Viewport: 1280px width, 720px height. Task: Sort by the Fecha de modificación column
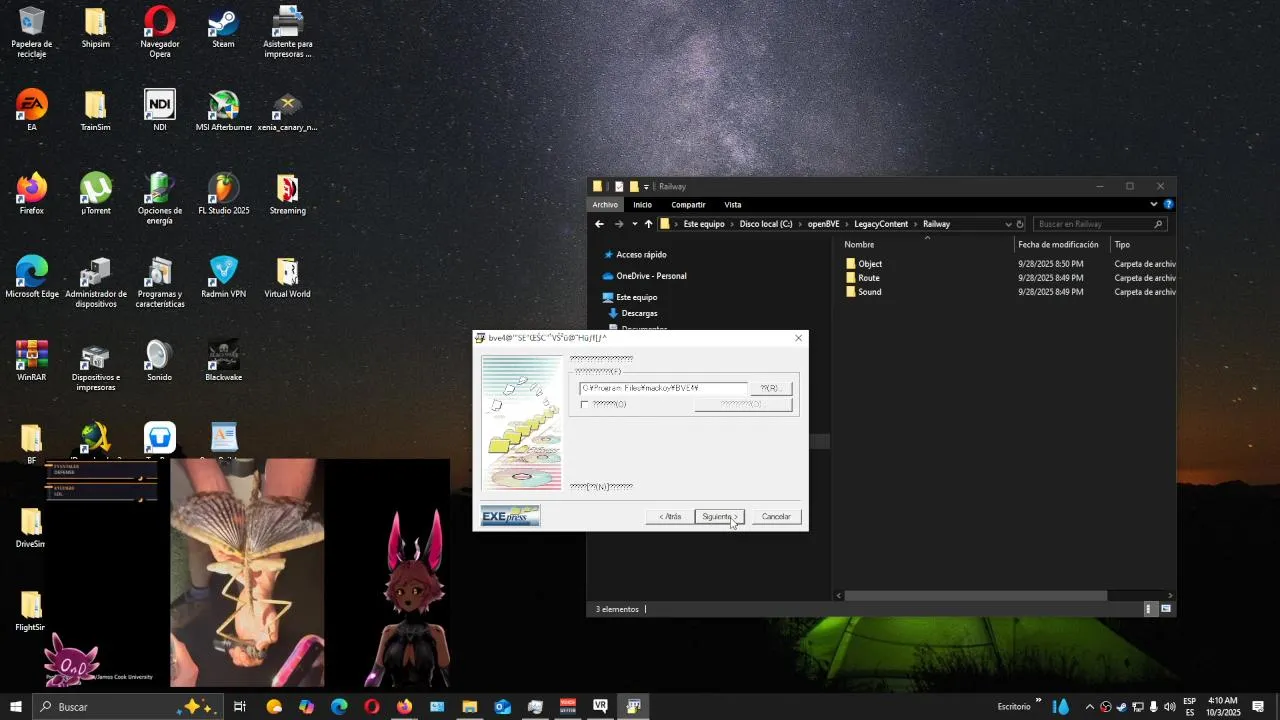(x=1058, y=245)
